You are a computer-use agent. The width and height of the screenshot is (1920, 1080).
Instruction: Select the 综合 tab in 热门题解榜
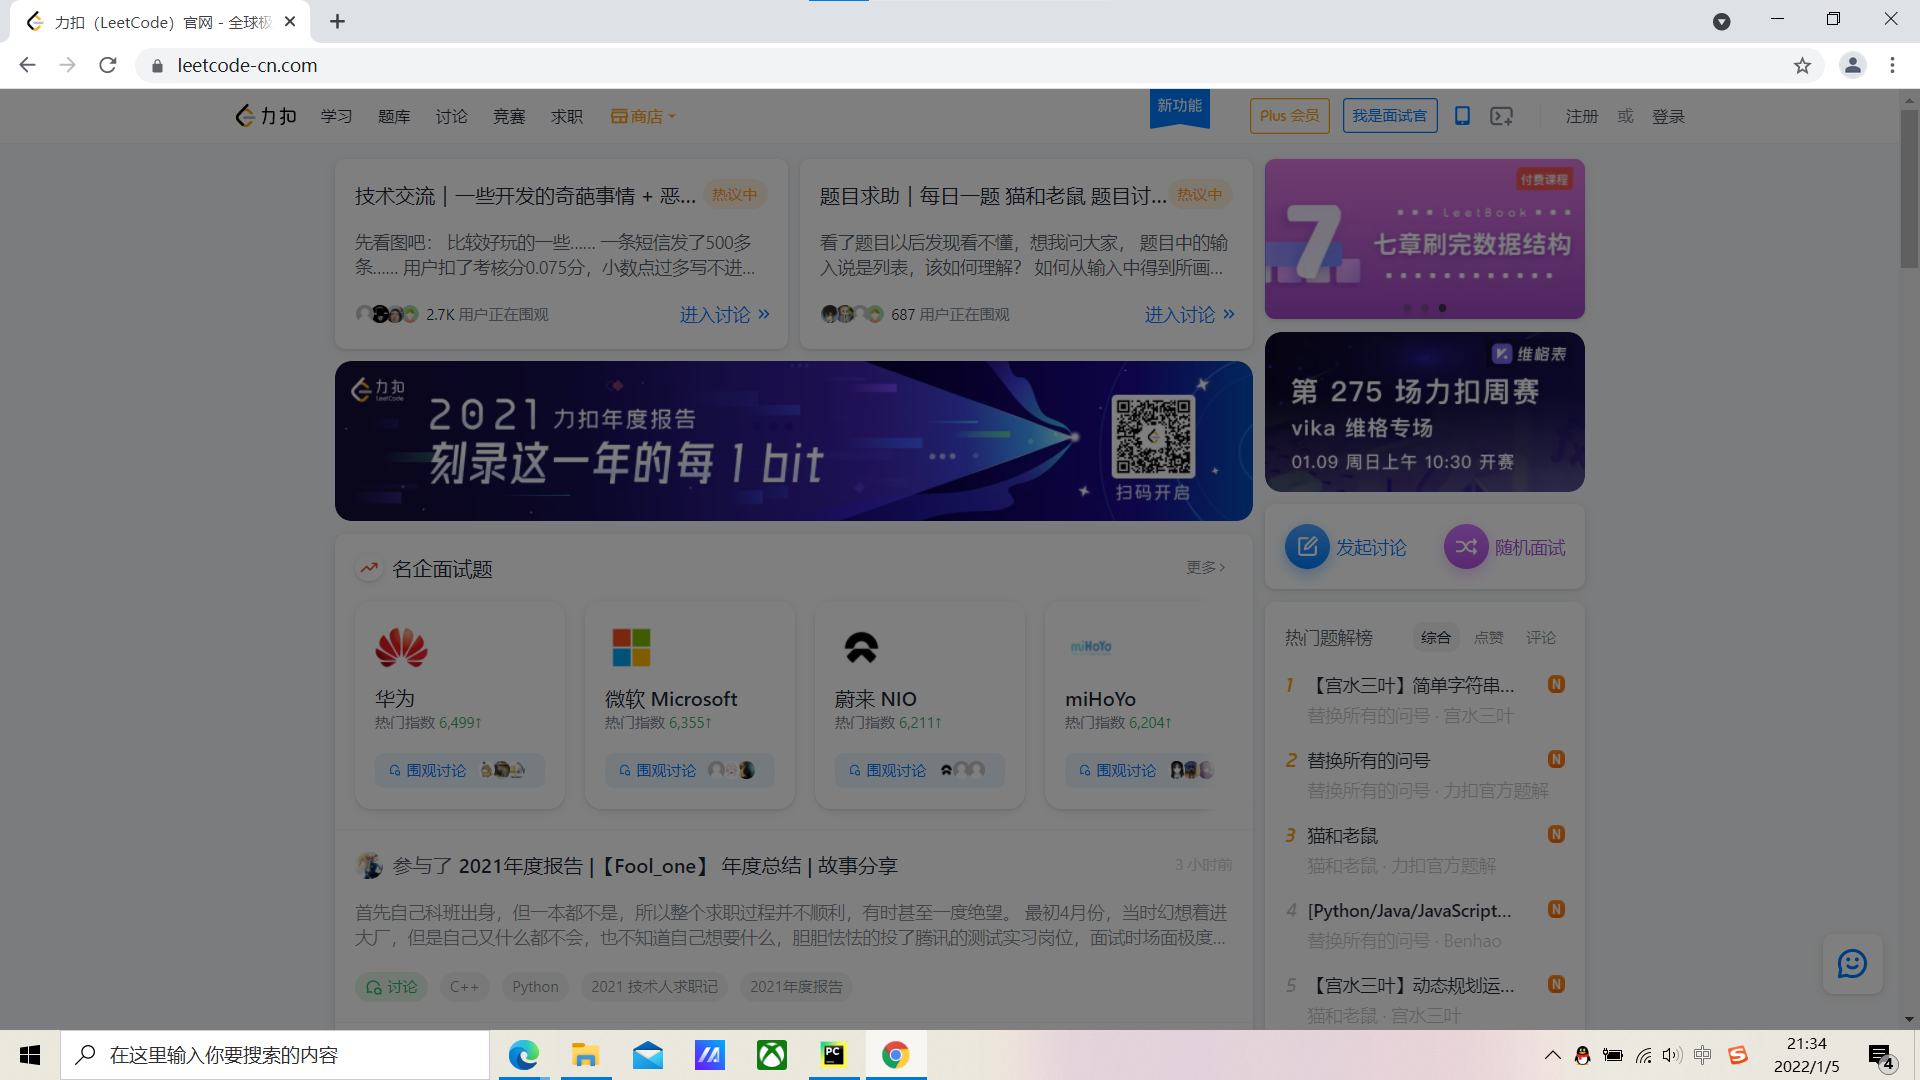point(1436,637)
